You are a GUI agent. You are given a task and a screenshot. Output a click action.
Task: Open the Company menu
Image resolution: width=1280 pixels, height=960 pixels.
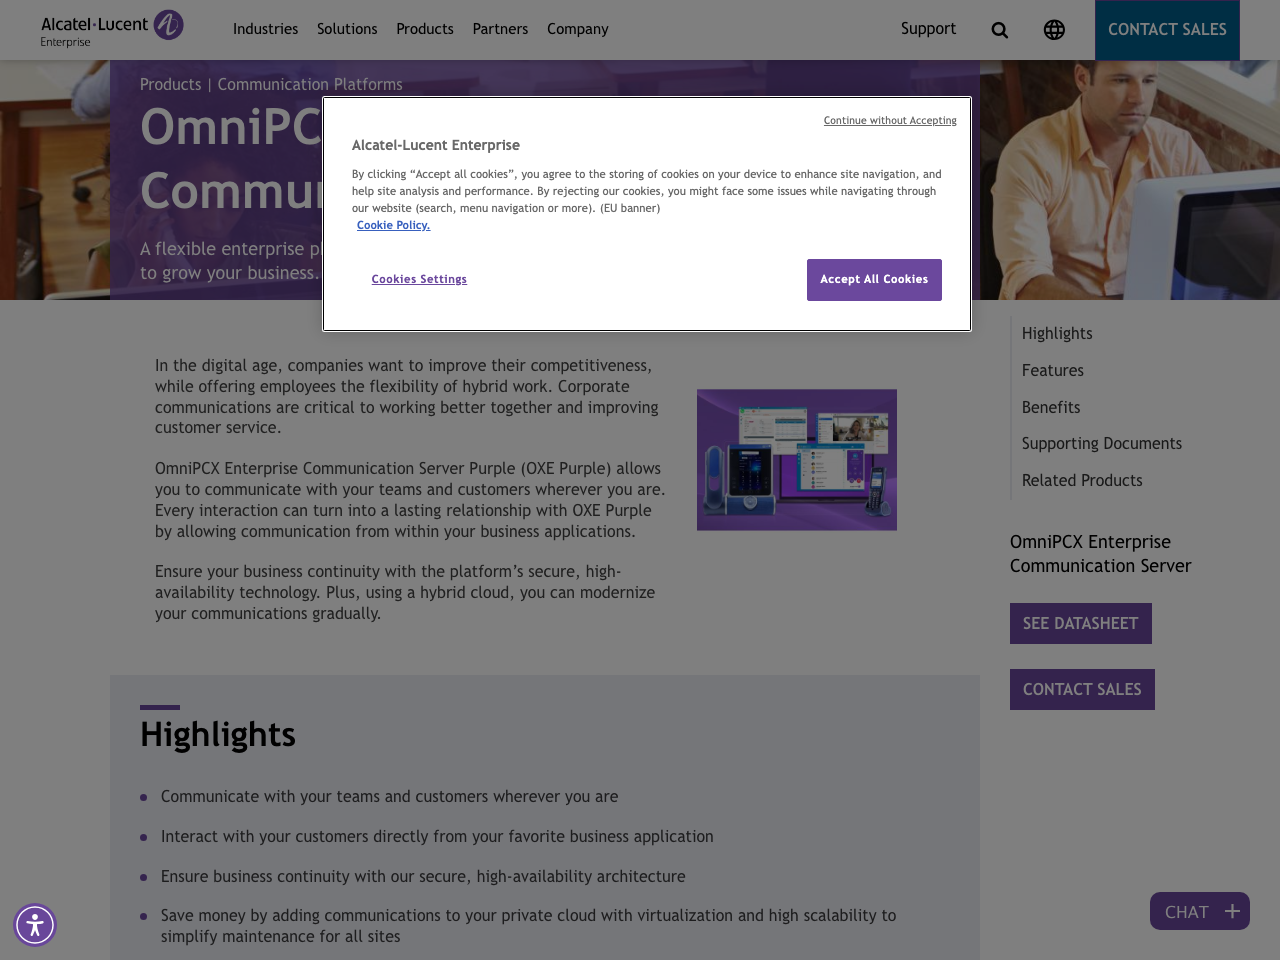click(x=576, y=28)
